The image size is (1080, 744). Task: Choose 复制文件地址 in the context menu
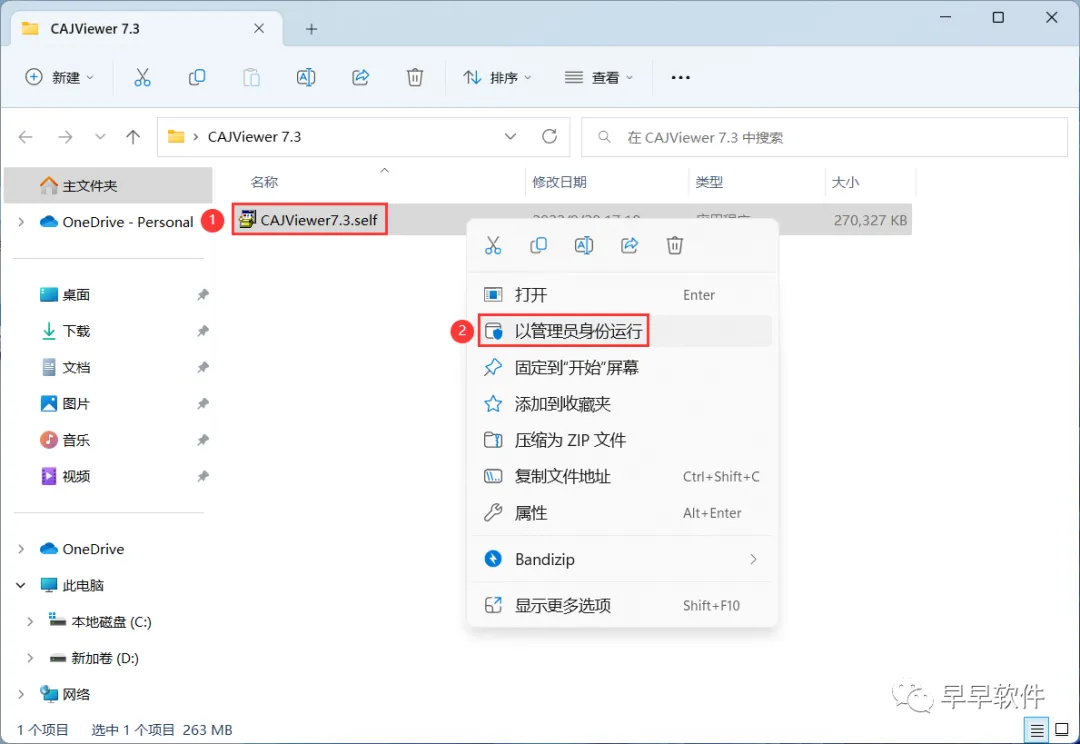point(623,477)
